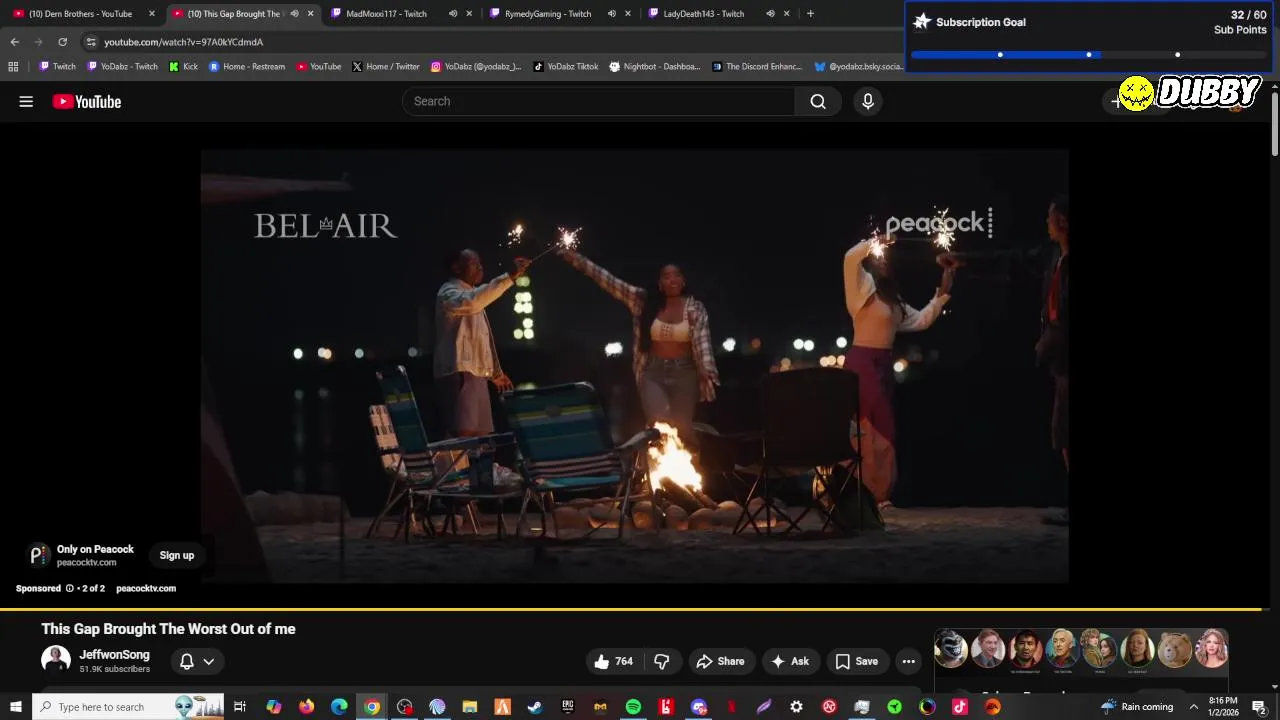Image resolution: width=1280 pixels, height=720 pixels.
Task: Open the ad info icon next to Sponsored
Action: 70,588
